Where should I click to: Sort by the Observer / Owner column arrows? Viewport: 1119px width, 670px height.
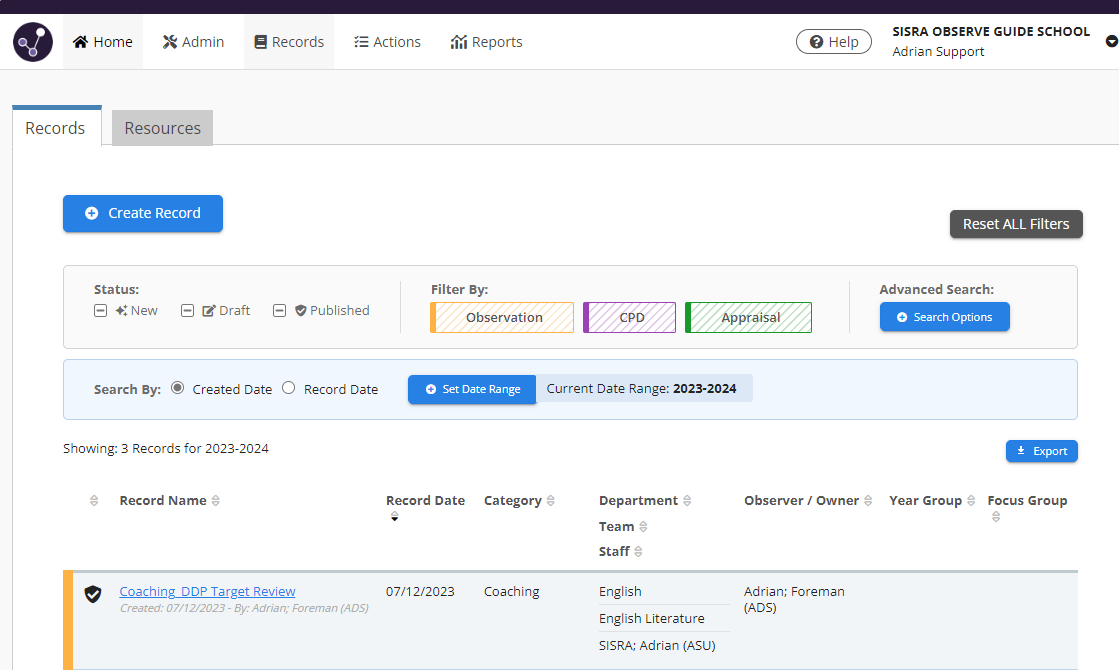[868, 501]
